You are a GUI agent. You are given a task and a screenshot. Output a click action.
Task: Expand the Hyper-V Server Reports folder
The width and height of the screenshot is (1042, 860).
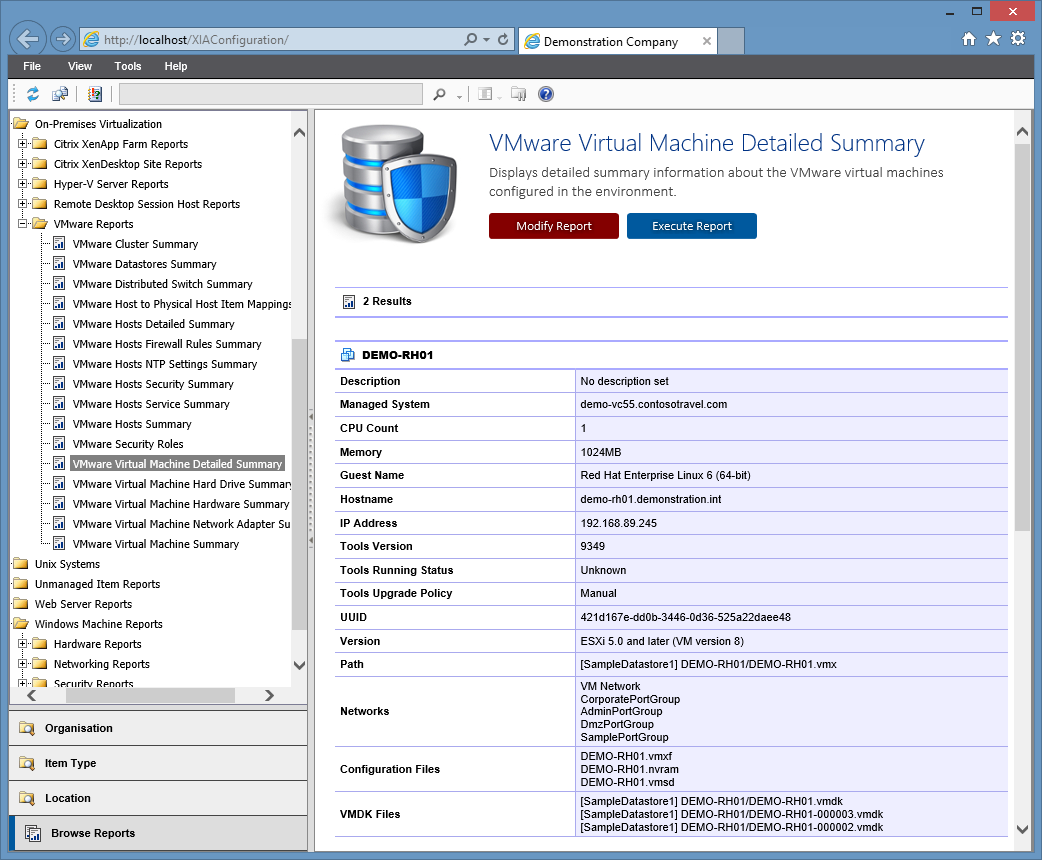[20, 183]
